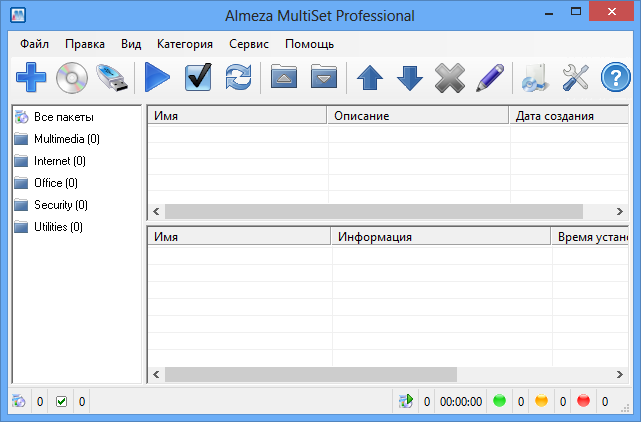
Task: Click the check mark toolbar icon
Action: [198, 77]
